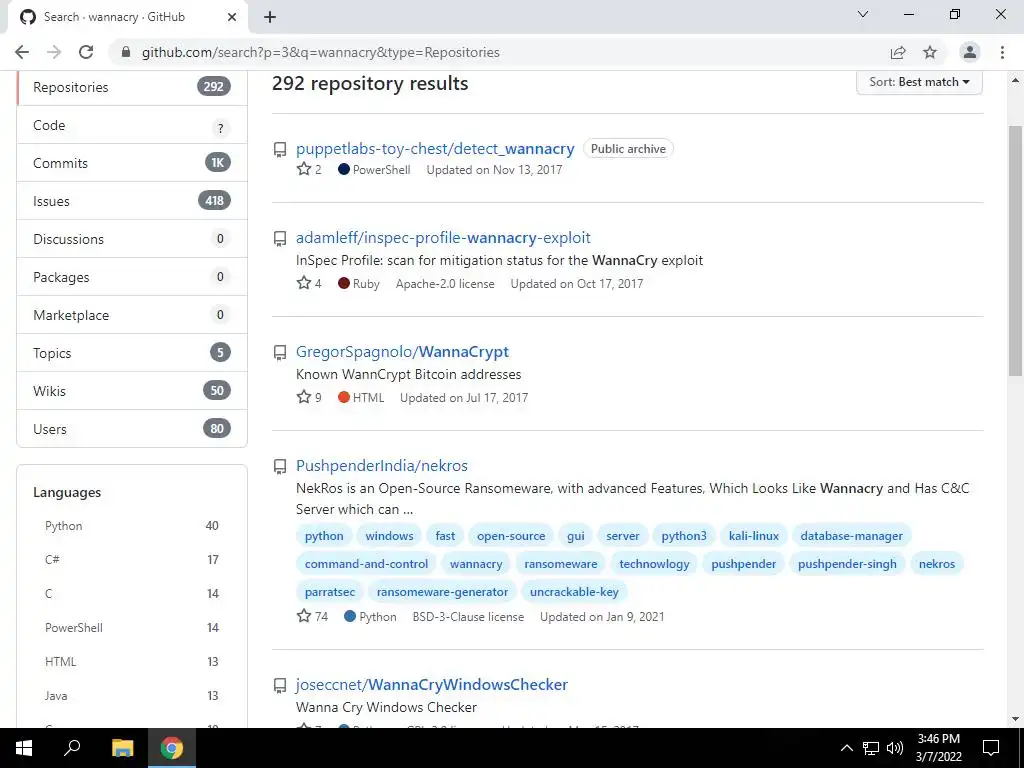Screen dimensions: 1024x768
Task: Open puppetlabs-toy-chest/detect_wannacry repository
Action: (x=435, y=149)
